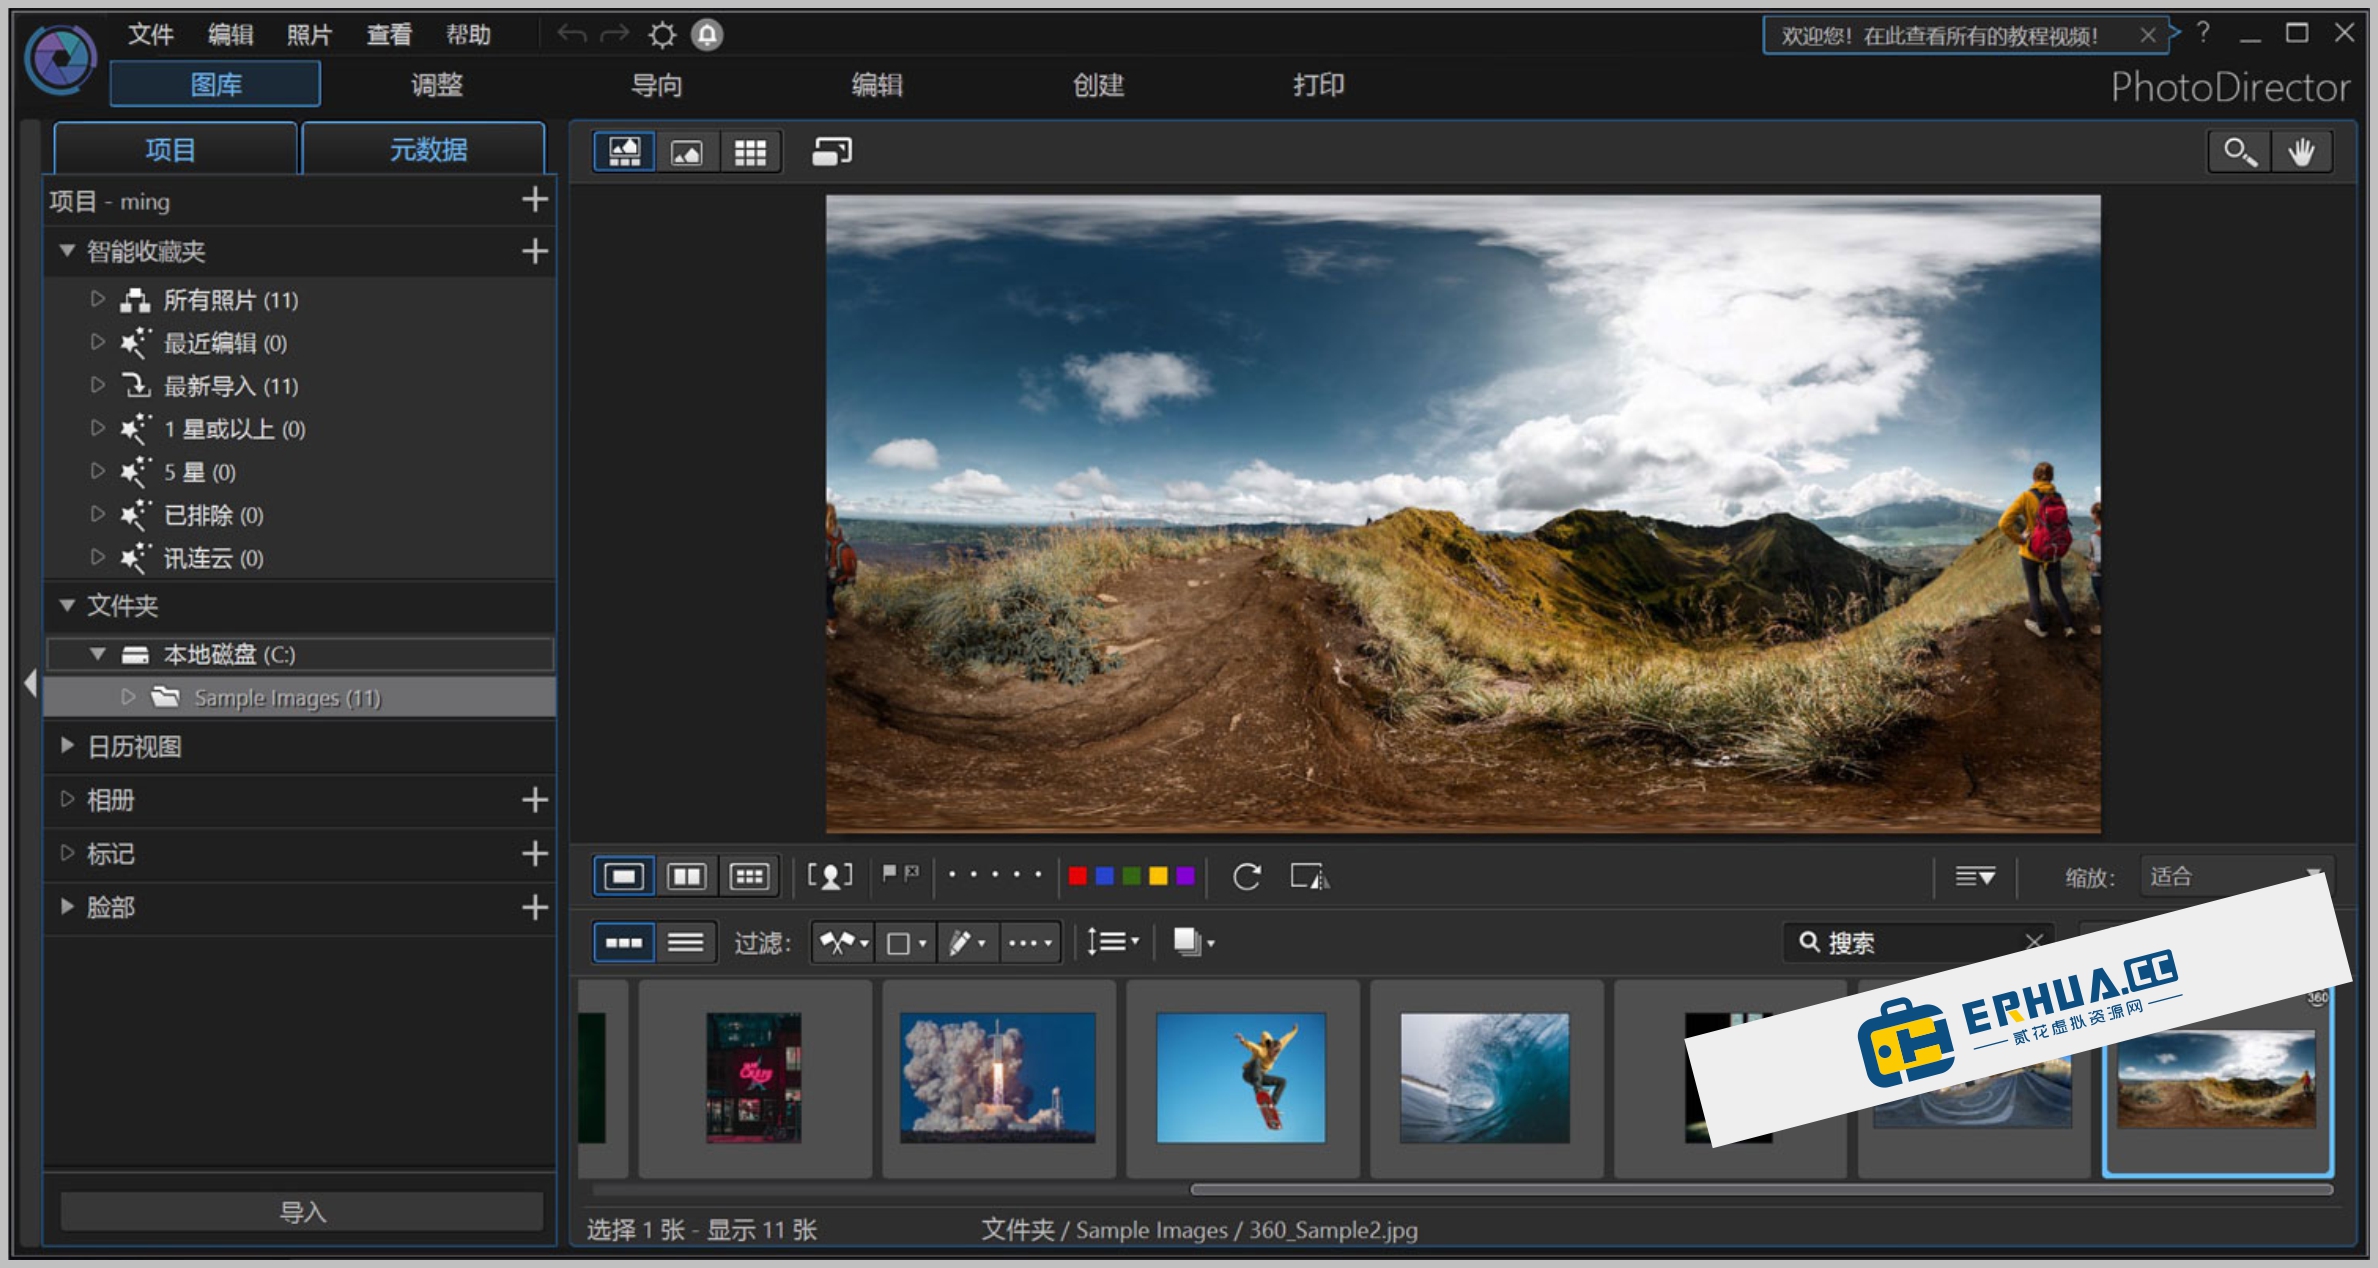Image resolution: width=2378 pixels, height=1268 pixels.
Task: Toggle single image view mode
Action: (624, 876)
